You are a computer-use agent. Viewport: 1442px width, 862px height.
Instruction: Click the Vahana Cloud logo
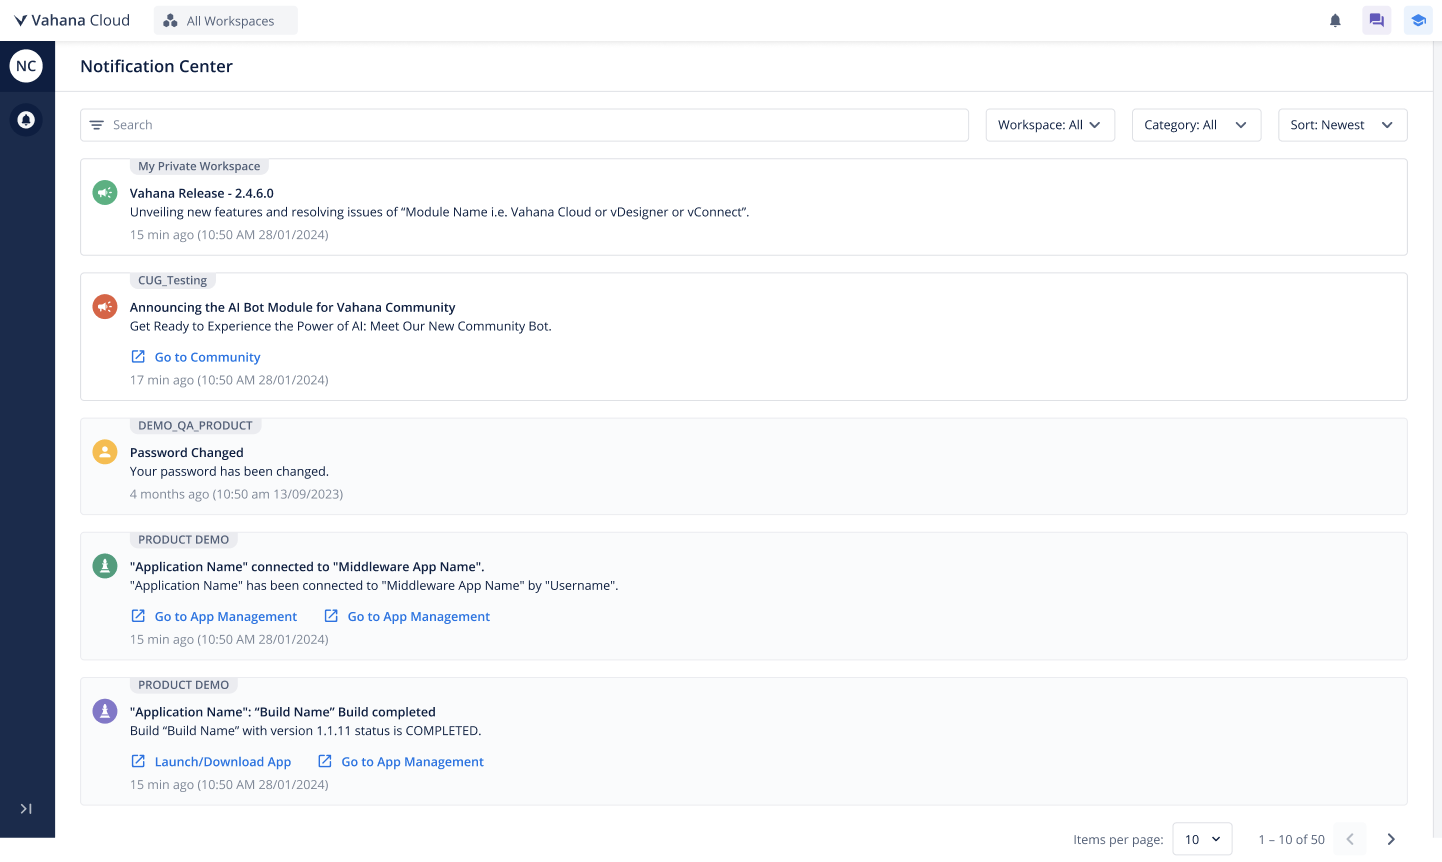[x=71, y=21]
